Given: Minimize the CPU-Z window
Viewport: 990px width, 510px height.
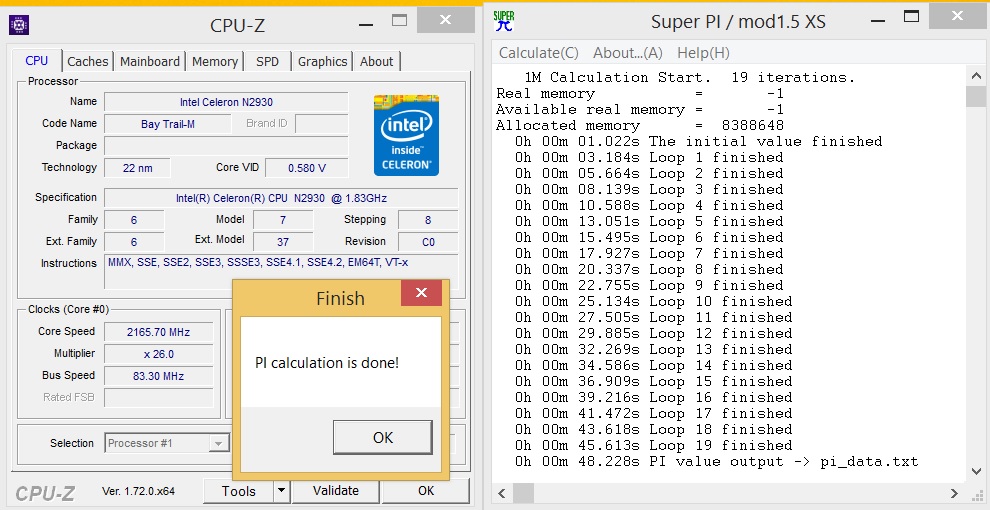Looking at the screenshot, I should pos(366,24).
